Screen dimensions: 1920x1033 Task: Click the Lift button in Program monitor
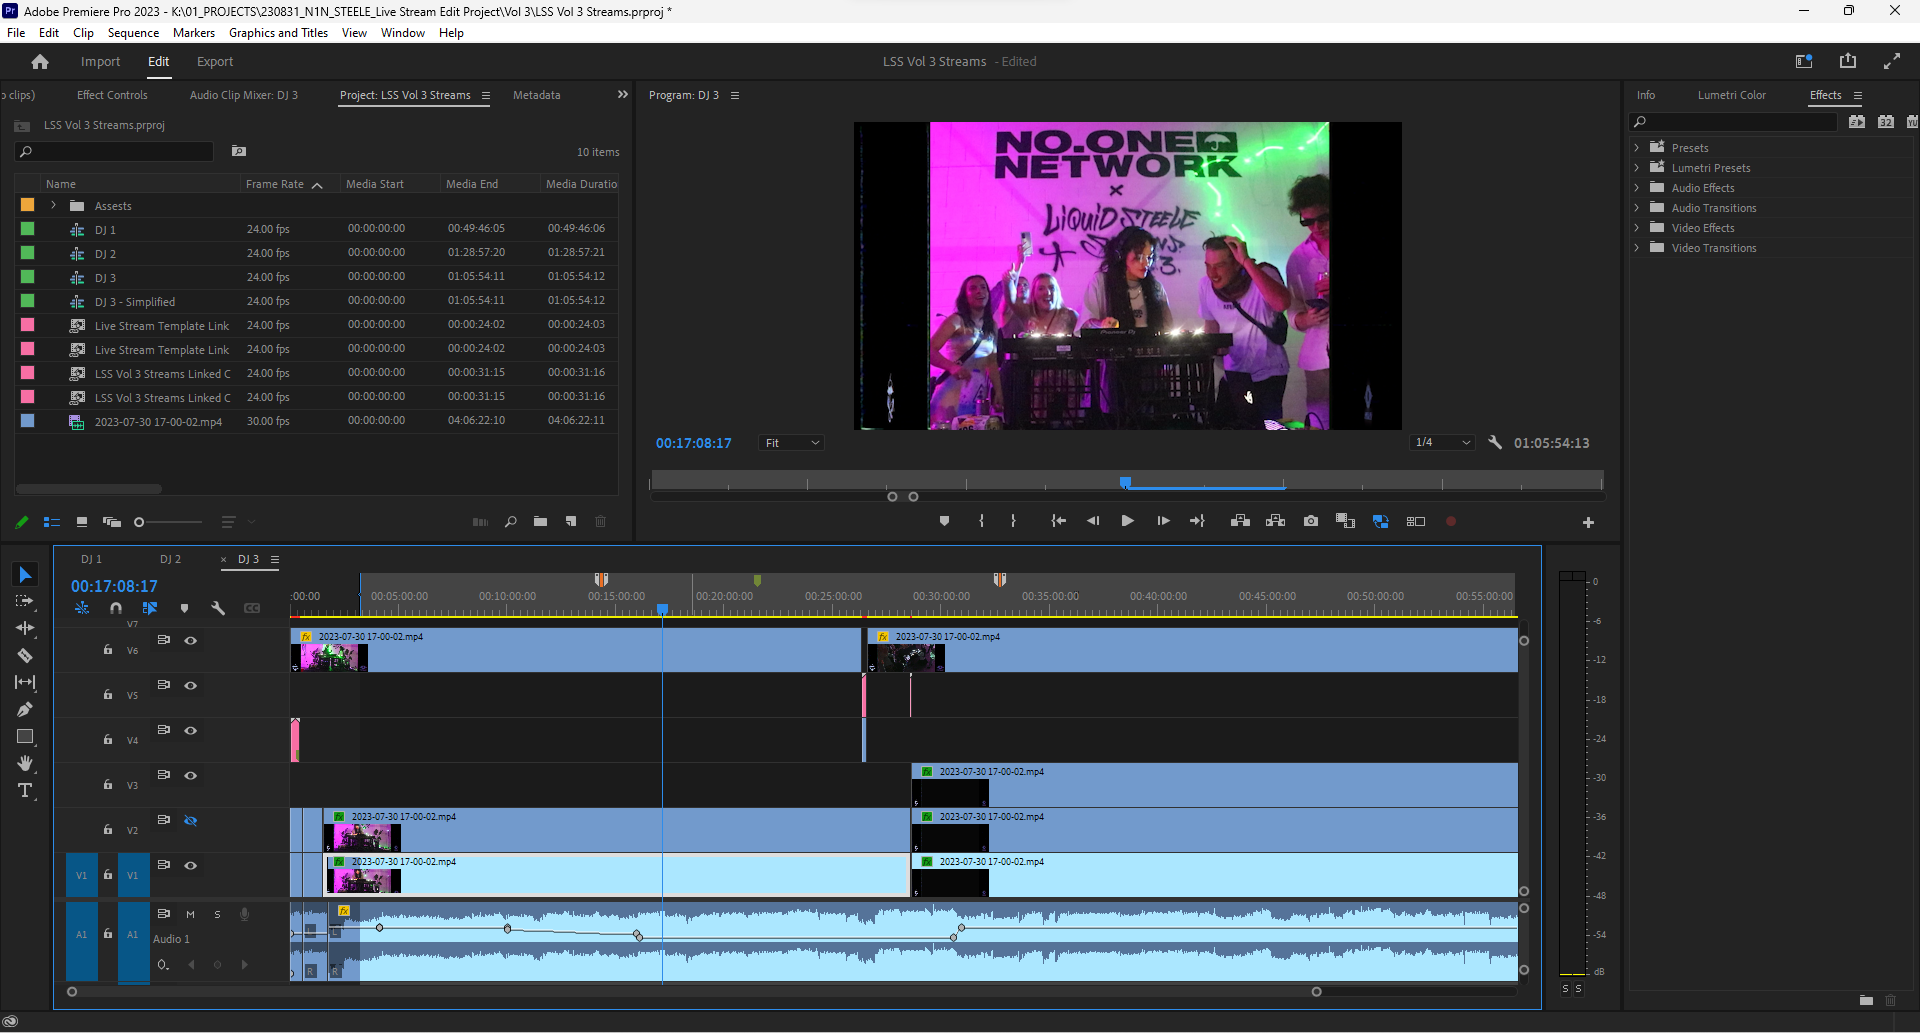click(x=1240, y=521)
